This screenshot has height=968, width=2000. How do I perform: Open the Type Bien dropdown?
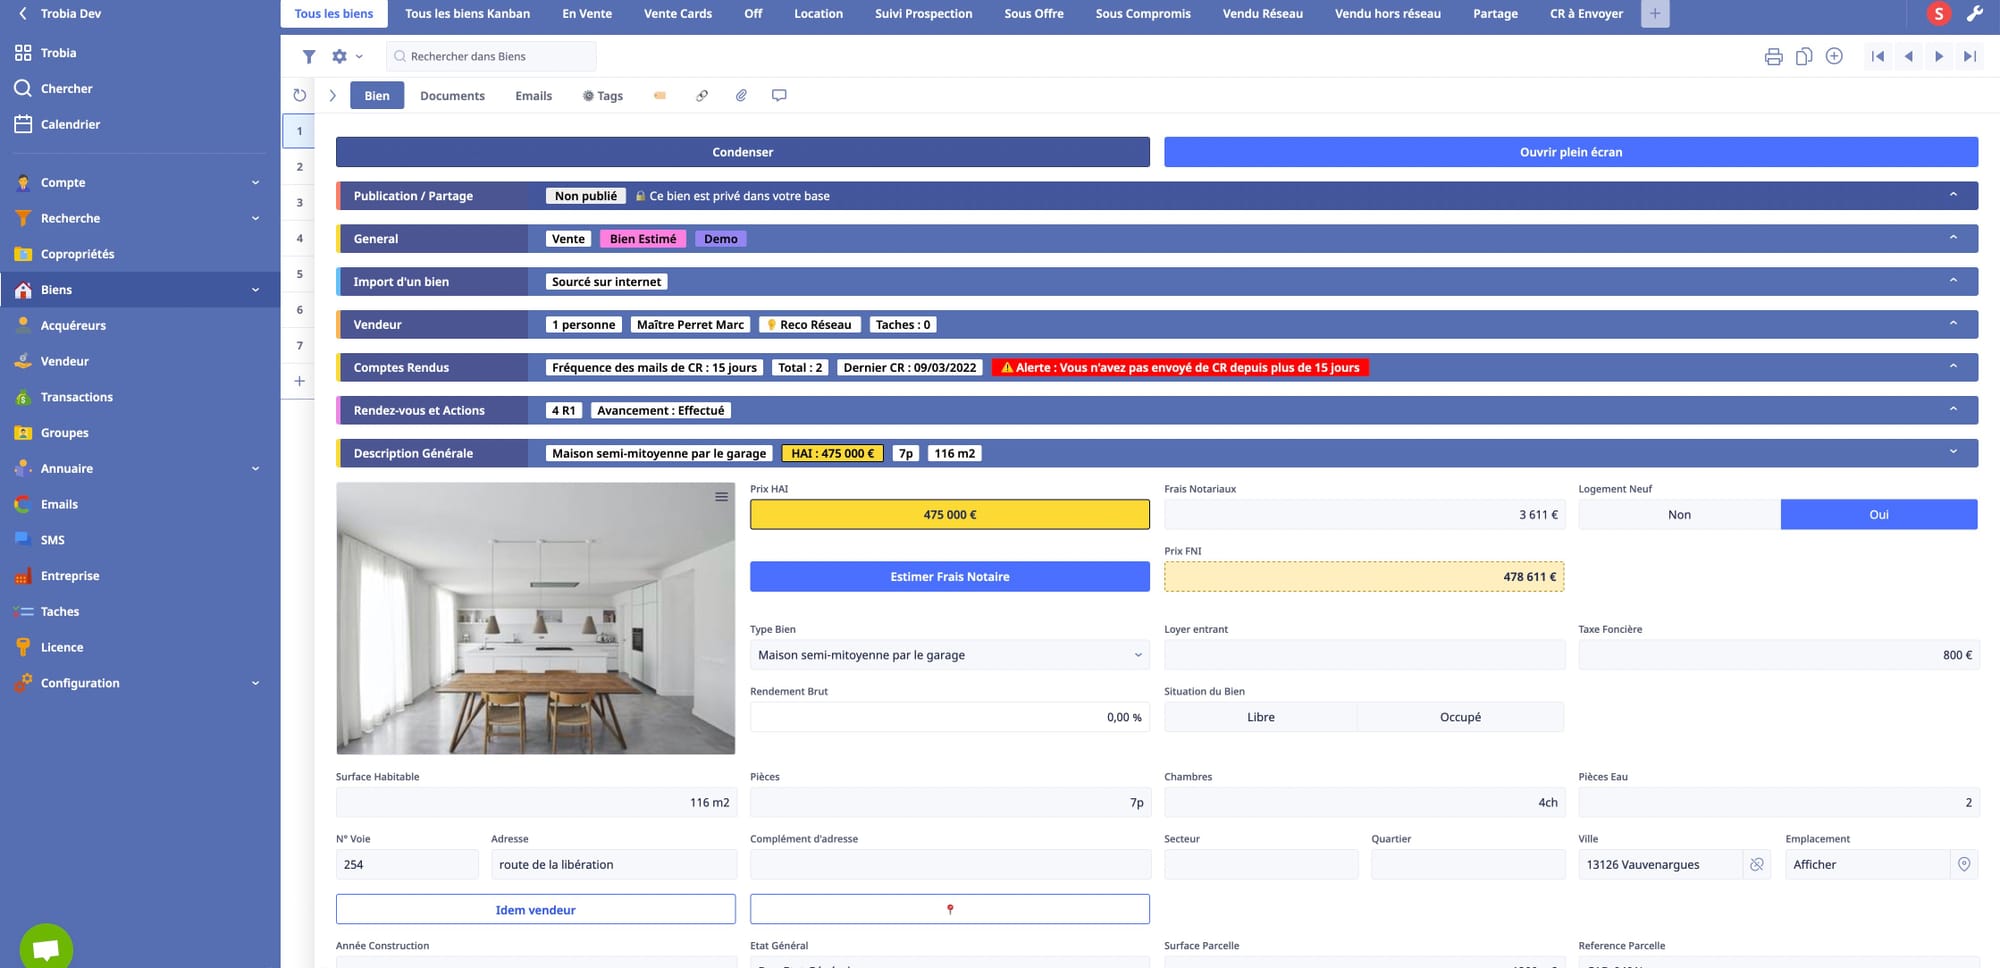pos(948,656)
